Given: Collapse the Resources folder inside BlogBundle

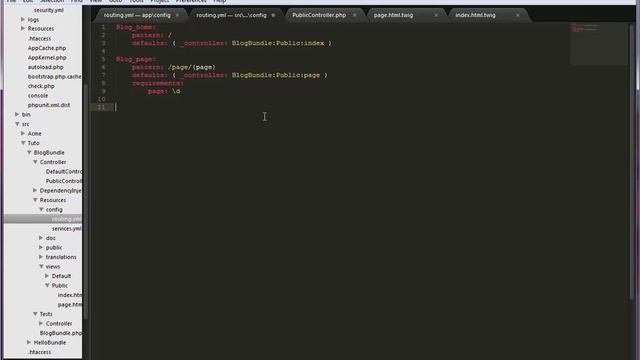Looking at the screenshot, I should click(35, 200).
